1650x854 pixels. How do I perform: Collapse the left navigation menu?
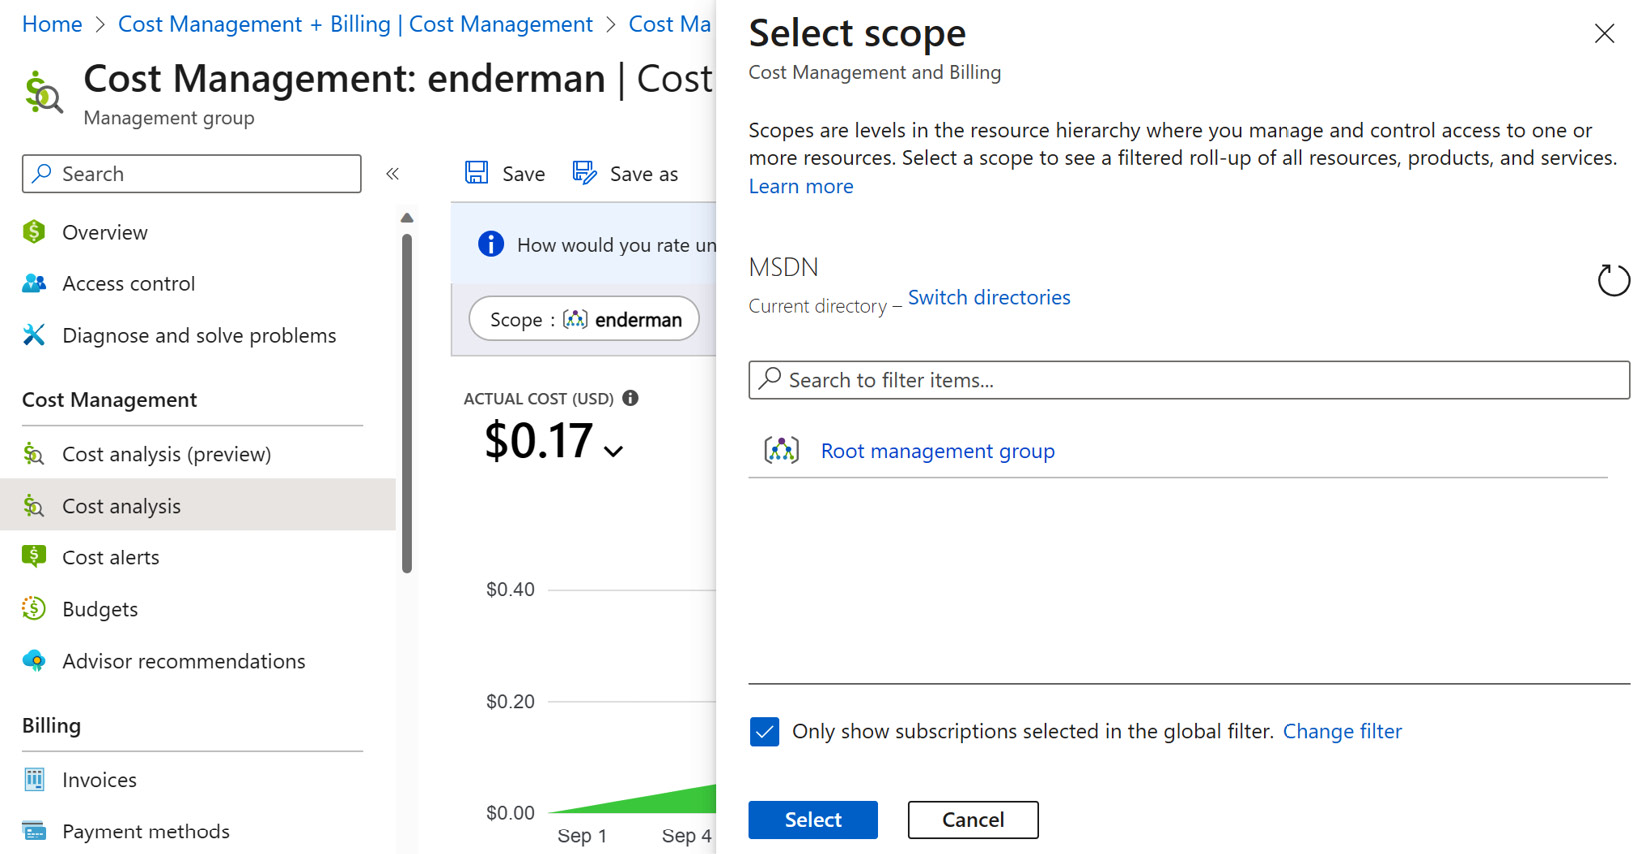[393, 174]
